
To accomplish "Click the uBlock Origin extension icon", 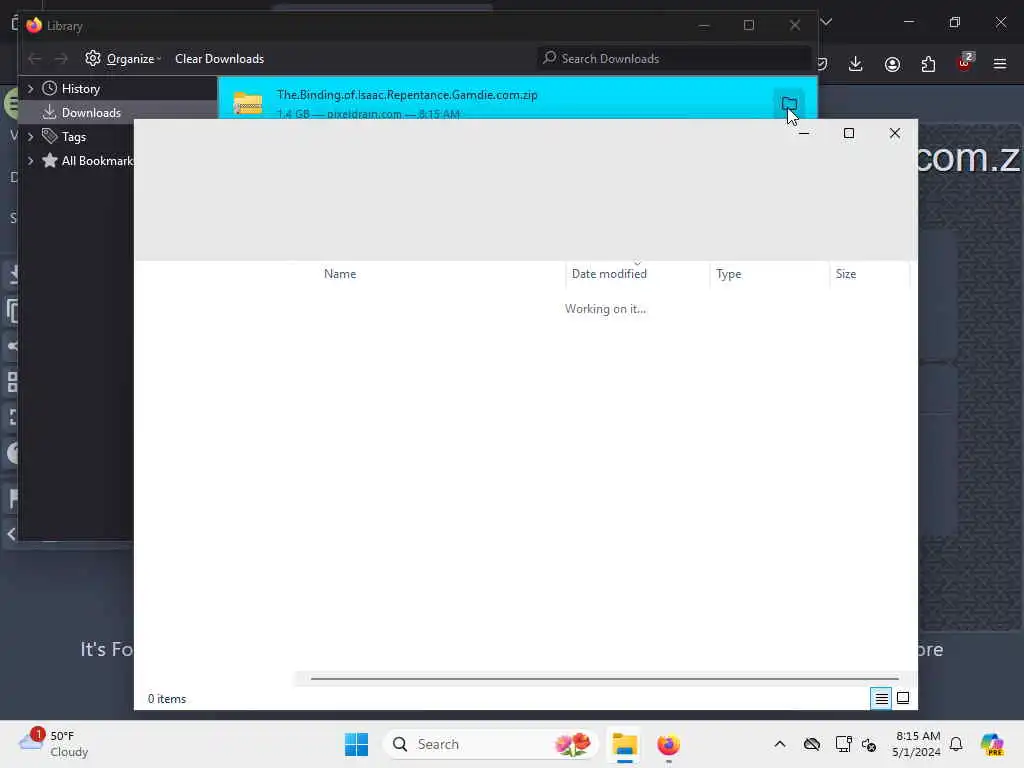I will click(965, 63).
